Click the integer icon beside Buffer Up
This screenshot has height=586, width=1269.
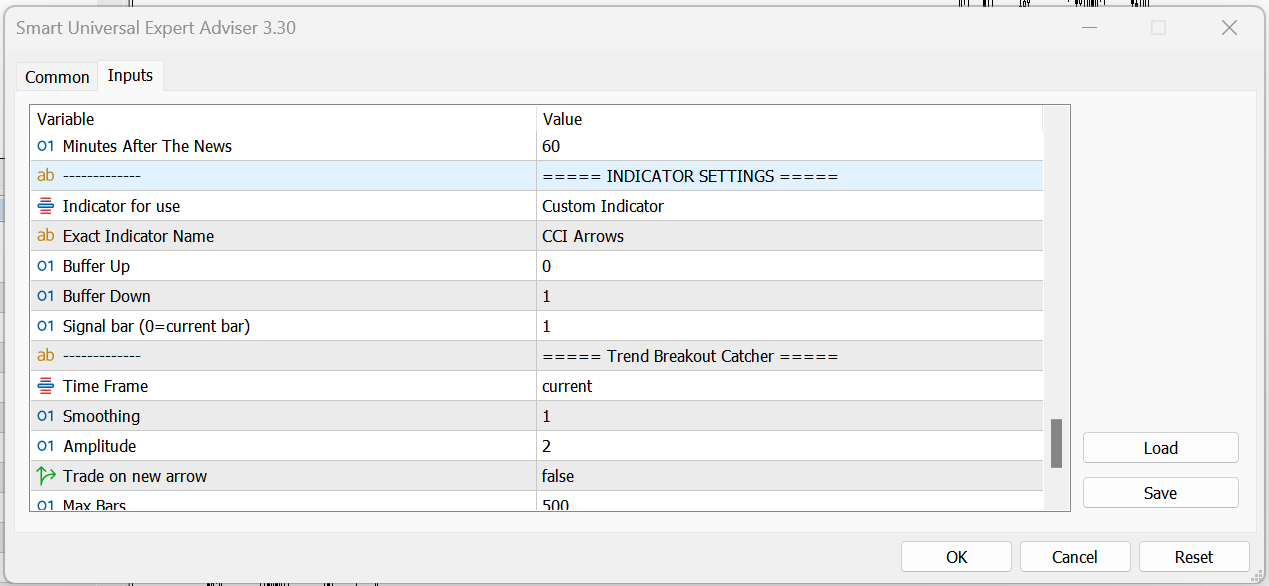point(45,266)
